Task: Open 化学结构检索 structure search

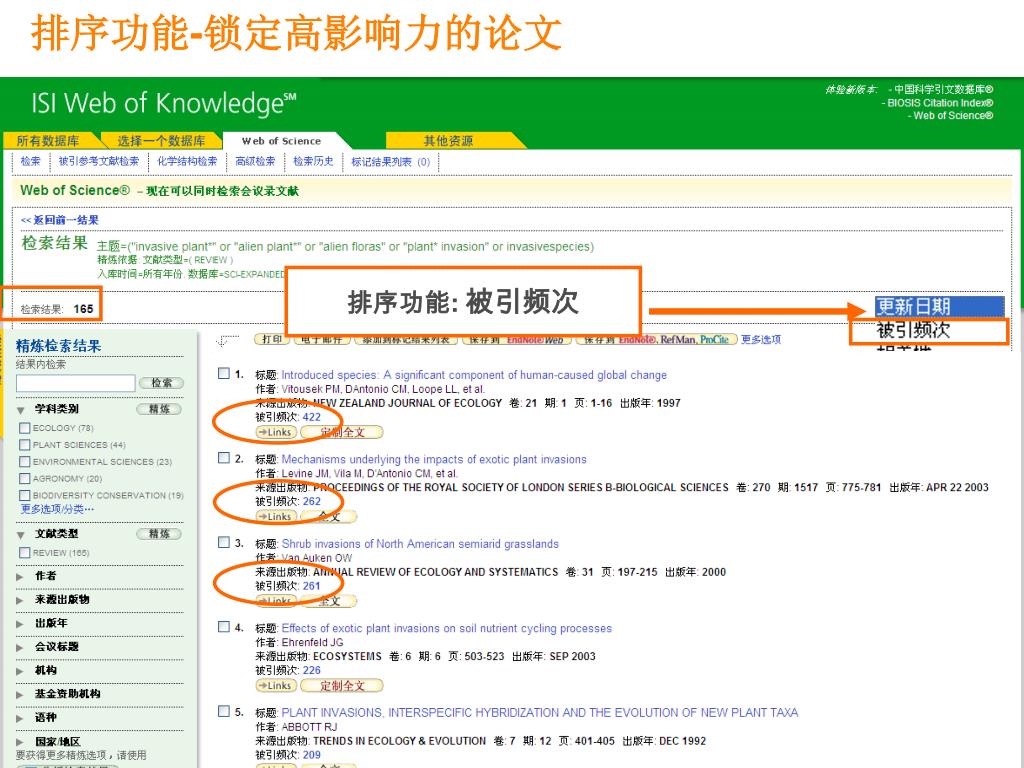Action: [x=187, y=161]
